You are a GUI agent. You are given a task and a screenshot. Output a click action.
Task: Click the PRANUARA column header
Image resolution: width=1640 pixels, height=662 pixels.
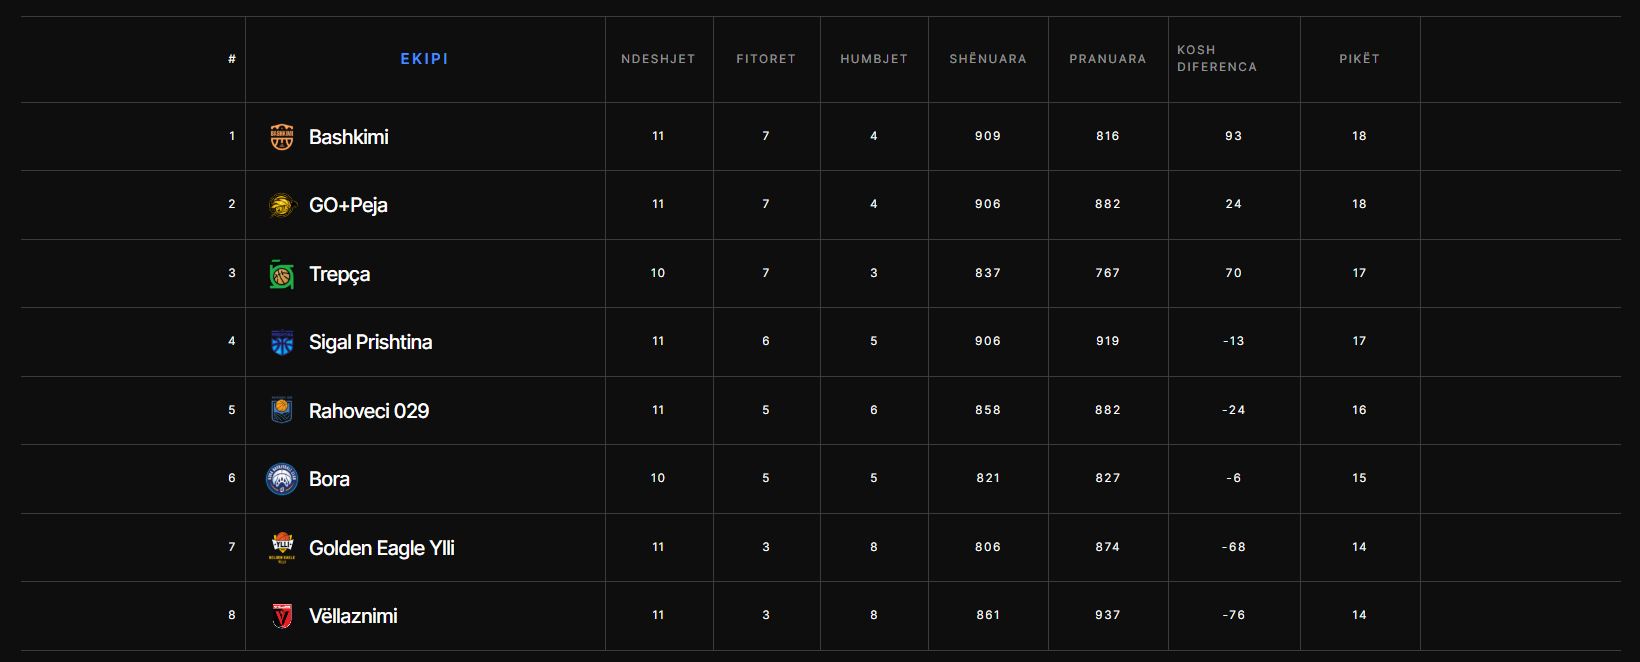[1108, 59]
